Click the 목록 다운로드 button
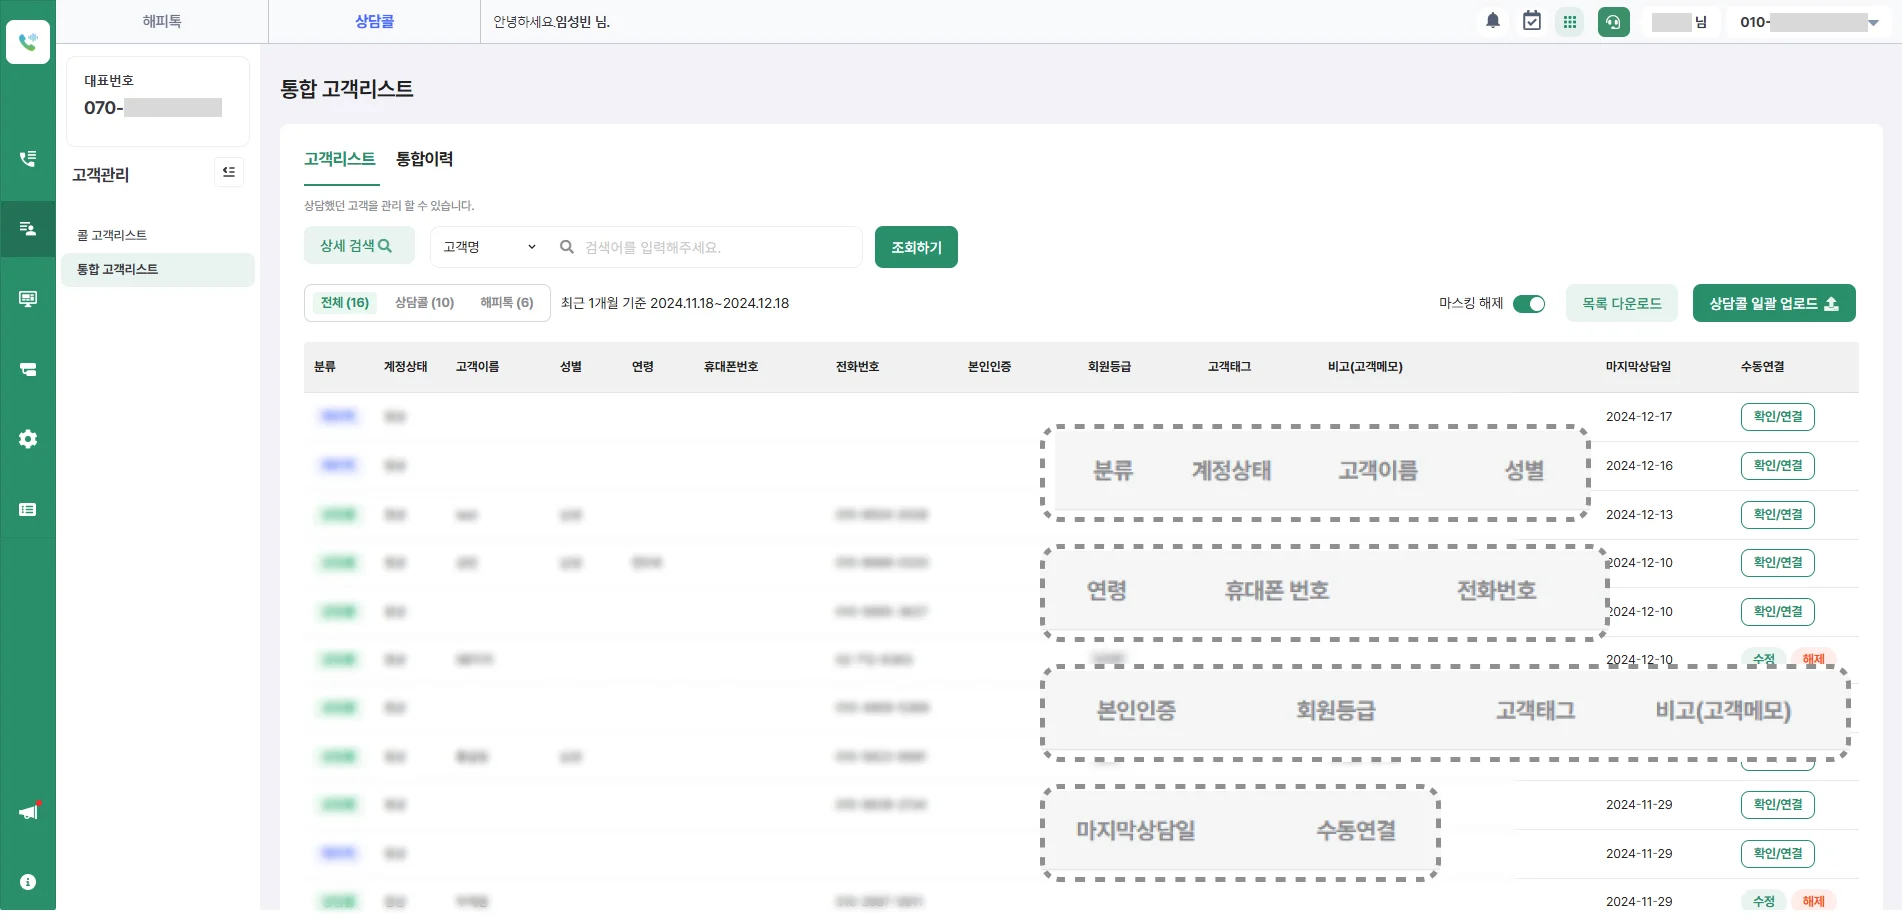 (1621, 304)
